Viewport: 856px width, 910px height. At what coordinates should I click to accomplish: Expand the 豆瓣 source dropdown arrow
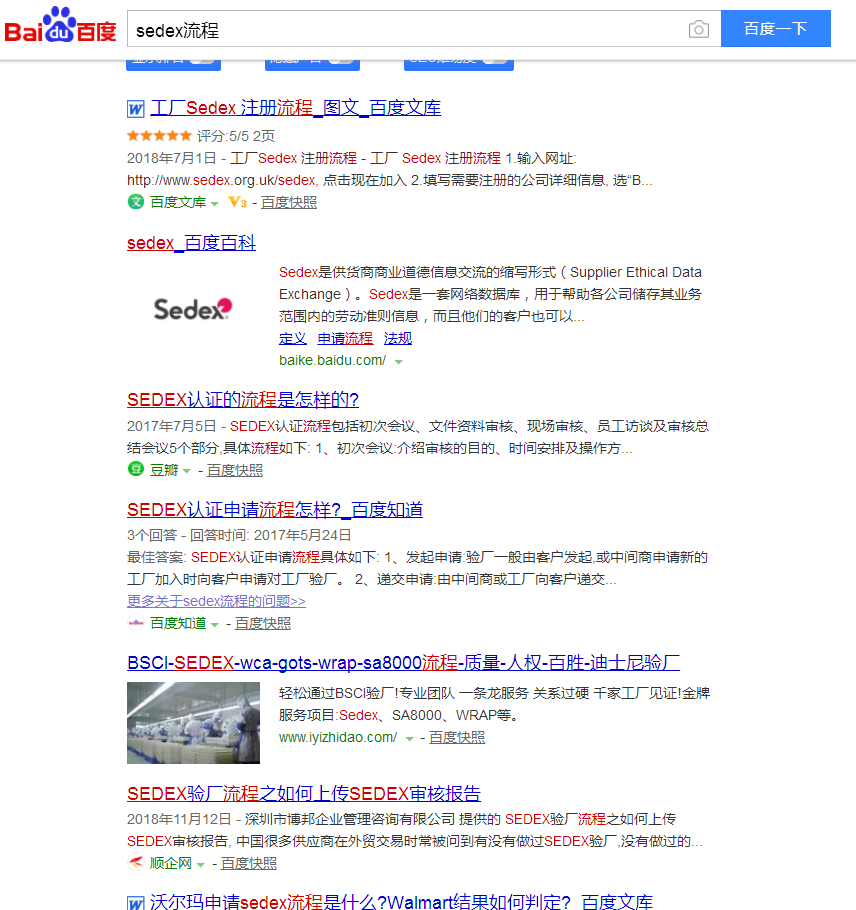(187, 471)
